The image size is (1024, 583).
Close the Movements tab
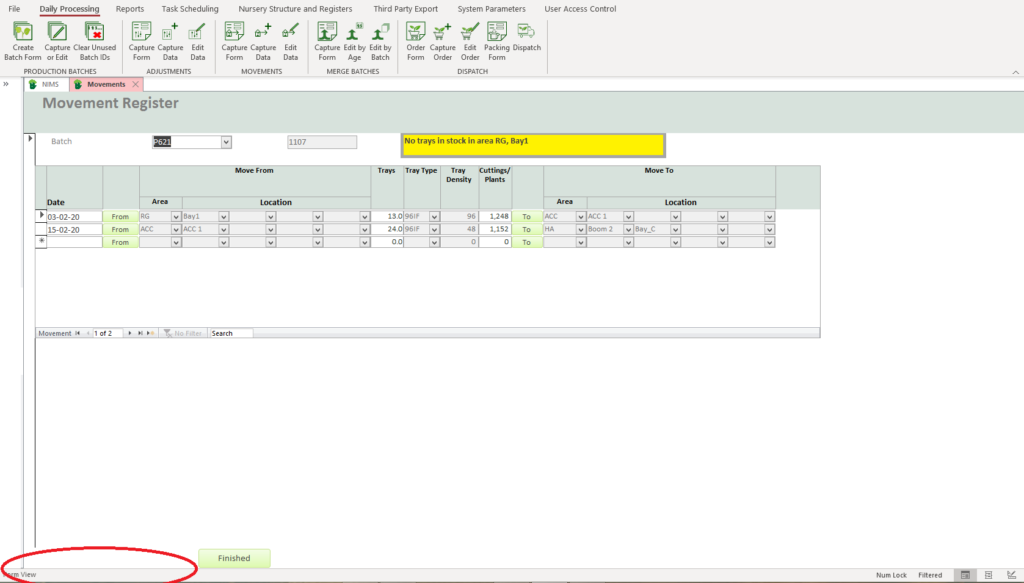pyautogui.click(x=136, y=85)
